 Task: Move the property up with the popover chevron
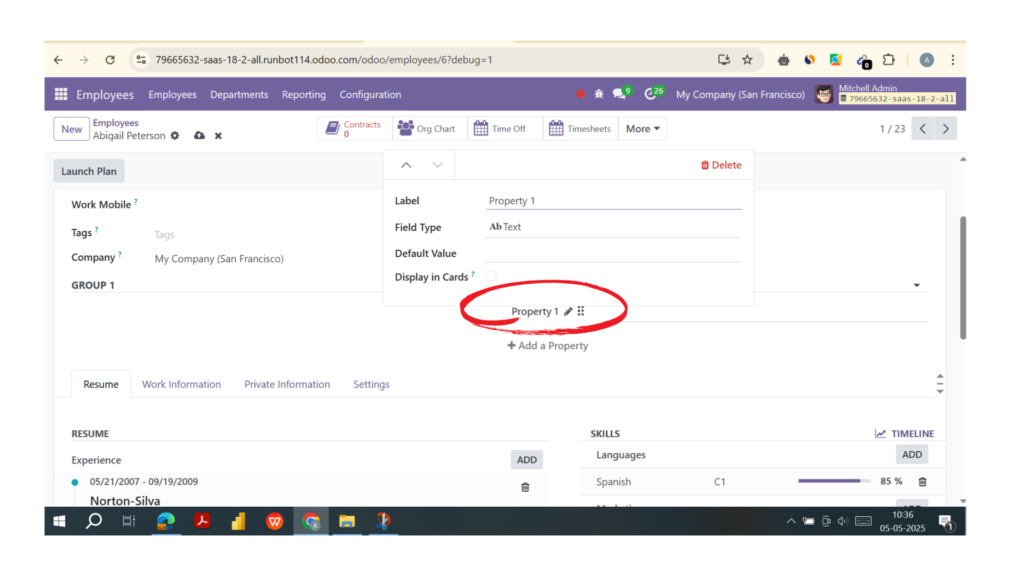(406, 164)
